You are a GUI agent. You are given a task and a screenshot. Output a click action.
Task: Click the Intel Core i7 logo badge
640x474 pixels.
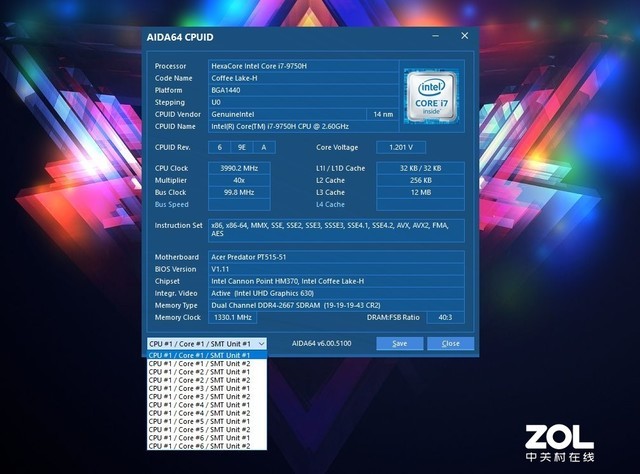coord(431,96)
